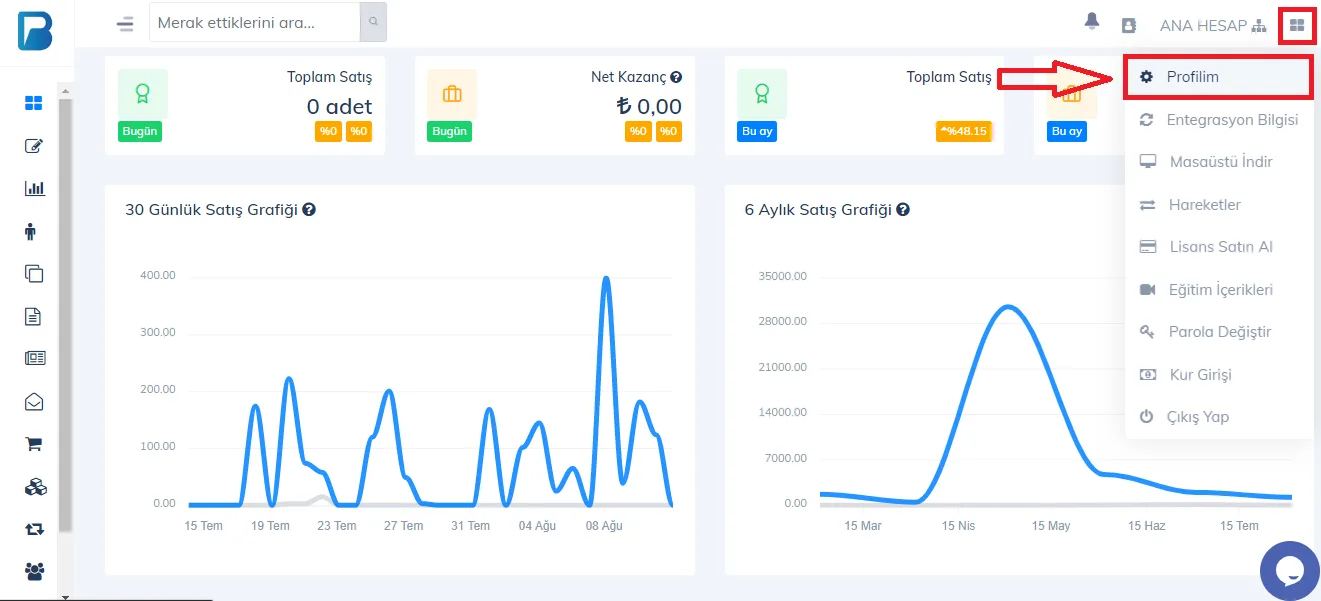1321x601 pixels.
Task: Click the 35000.00 axis value
Action: [782, 276]
